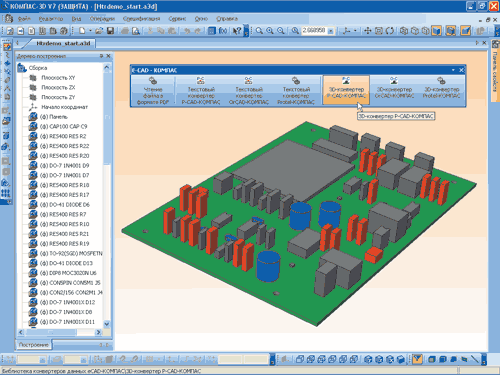Toggle the orange filter funnel button
This screenshot has width=500, height=375.
(417, 359)
